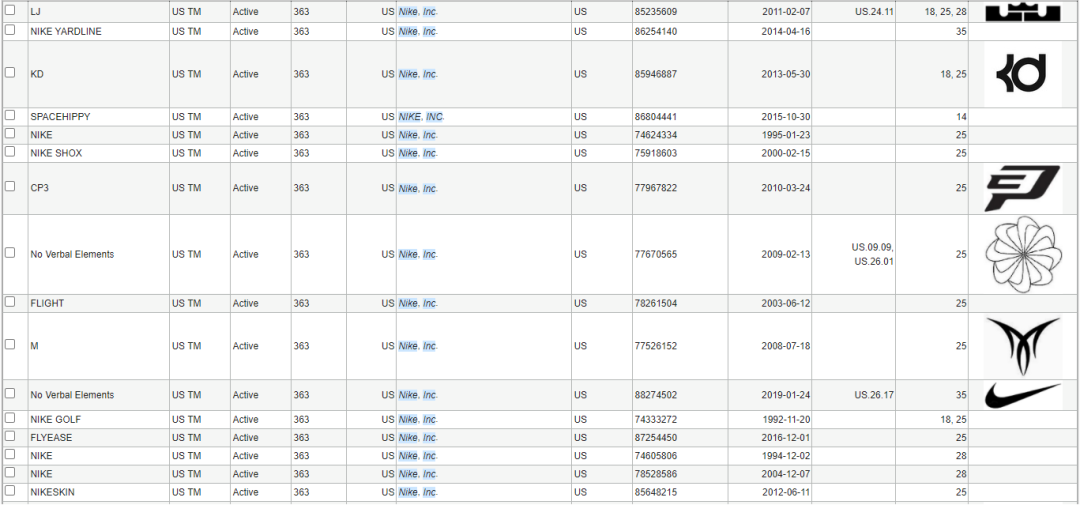The image size is (1080, 505).
Task: Click the KD logo image
Action: (1022, 74)
